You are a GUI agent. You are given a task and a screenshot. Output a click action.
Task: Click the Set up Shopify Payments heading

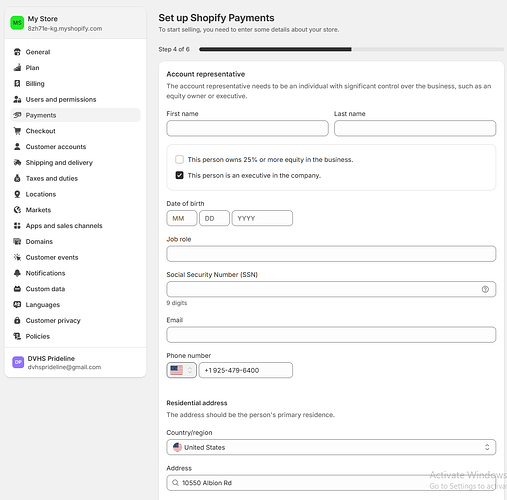216,18
